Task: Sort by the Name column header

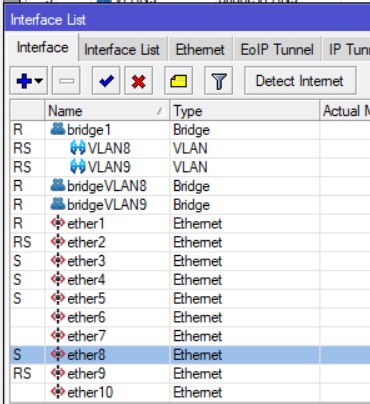Action: tap(107, 111)
